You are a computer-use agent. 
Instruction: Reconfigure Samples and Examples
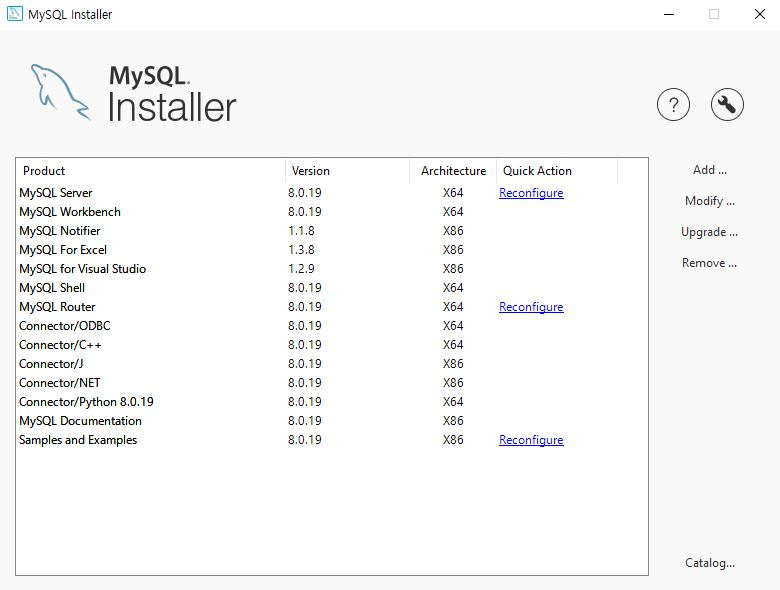[x=531, y=440]
